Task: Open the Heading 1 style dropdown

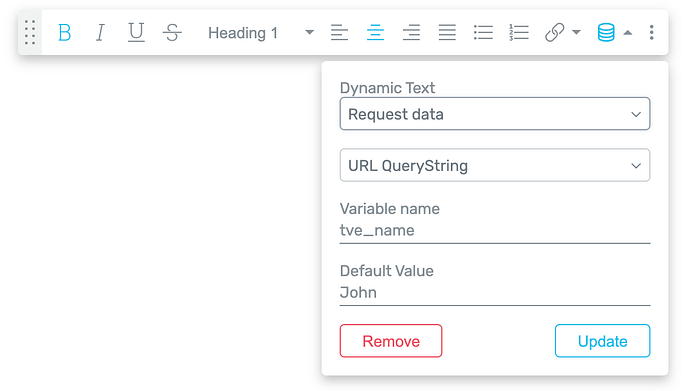Action: [261, 33]
